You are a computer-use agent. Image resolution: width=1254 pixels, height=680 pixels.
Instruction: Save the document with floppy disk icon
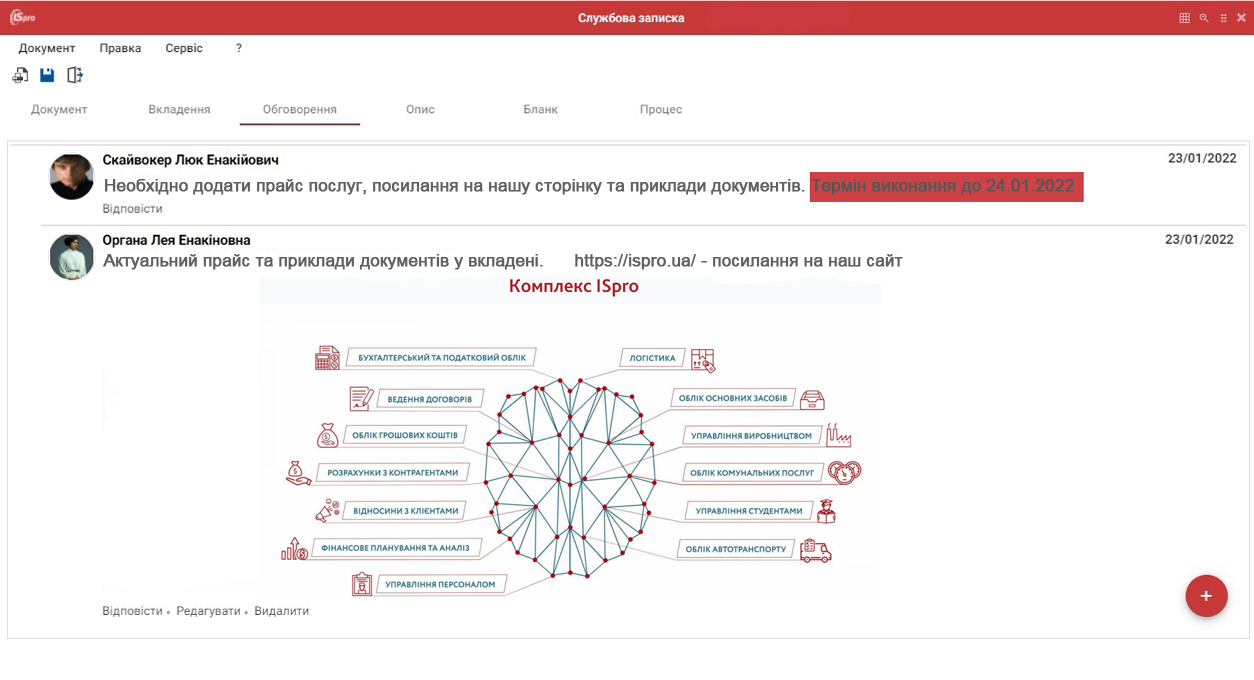(x=47, y=75)
